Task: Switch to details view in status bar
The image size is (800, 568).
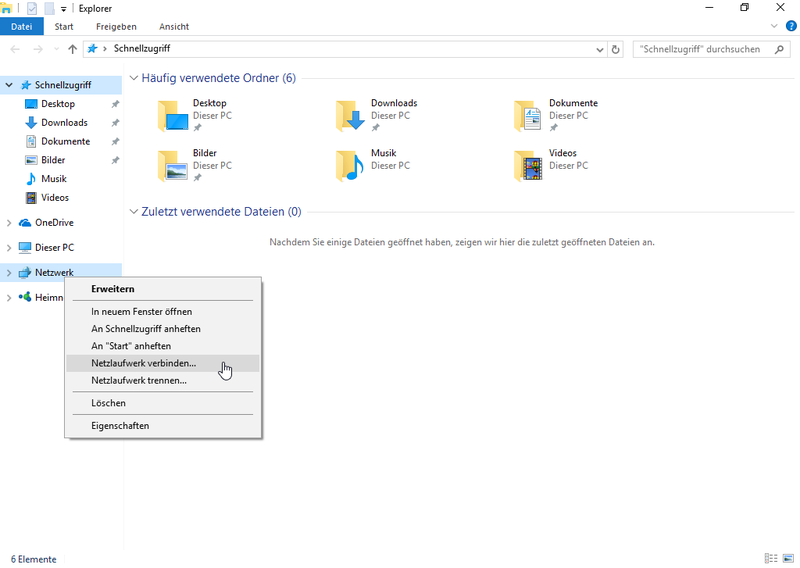Action: click(x=771, y=559)
